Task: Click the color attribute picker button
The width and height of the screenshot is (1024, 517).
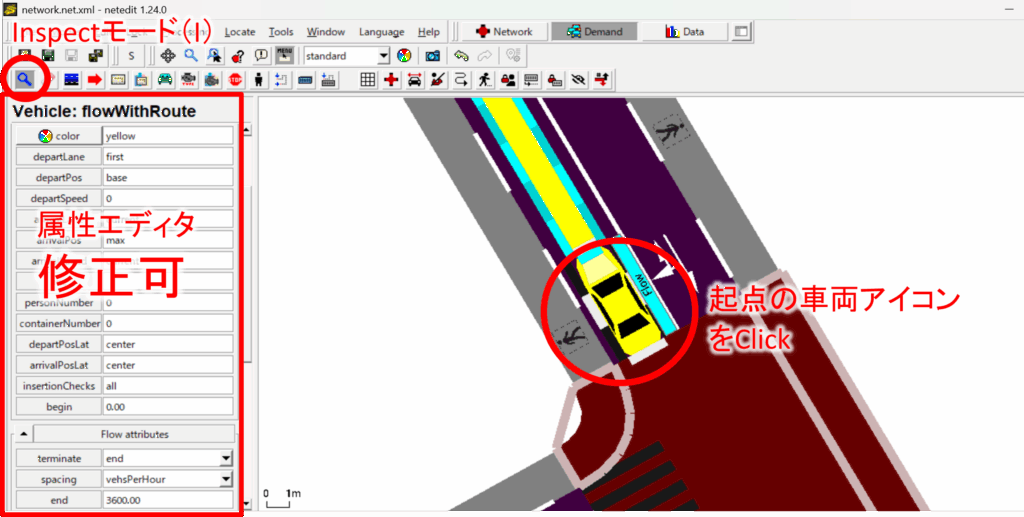Action: tap(58, 136)
